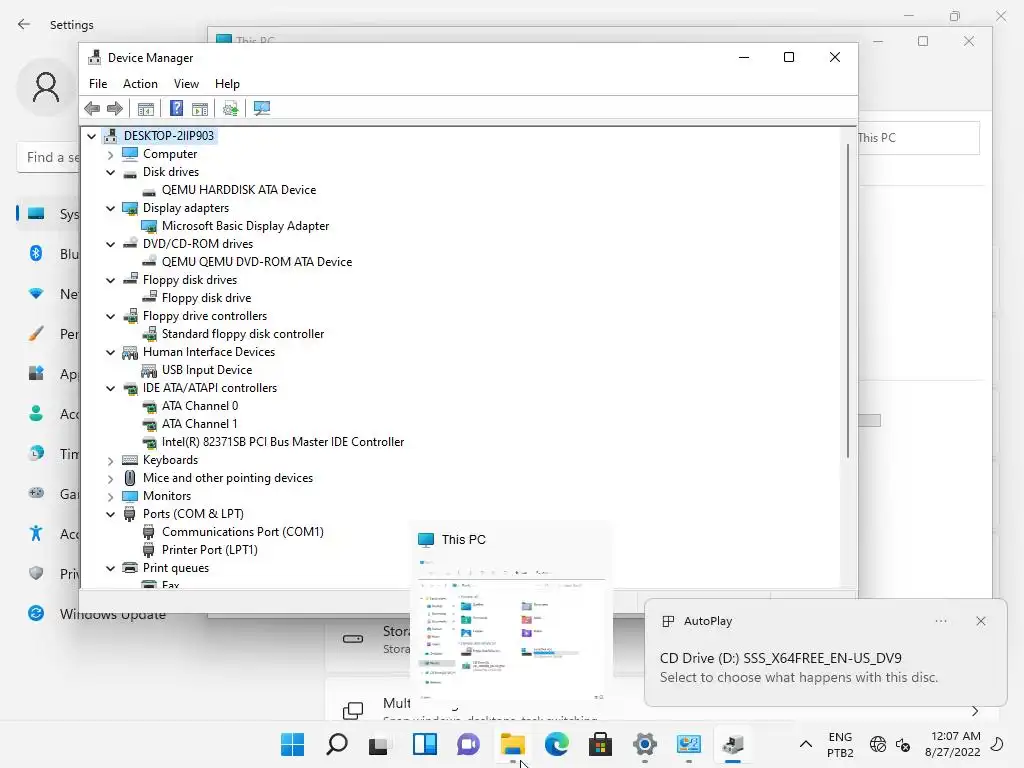Open the Windows Start menu
Image resolution: width=1024 pixels, height=768 pixels.
pos(292,744)
